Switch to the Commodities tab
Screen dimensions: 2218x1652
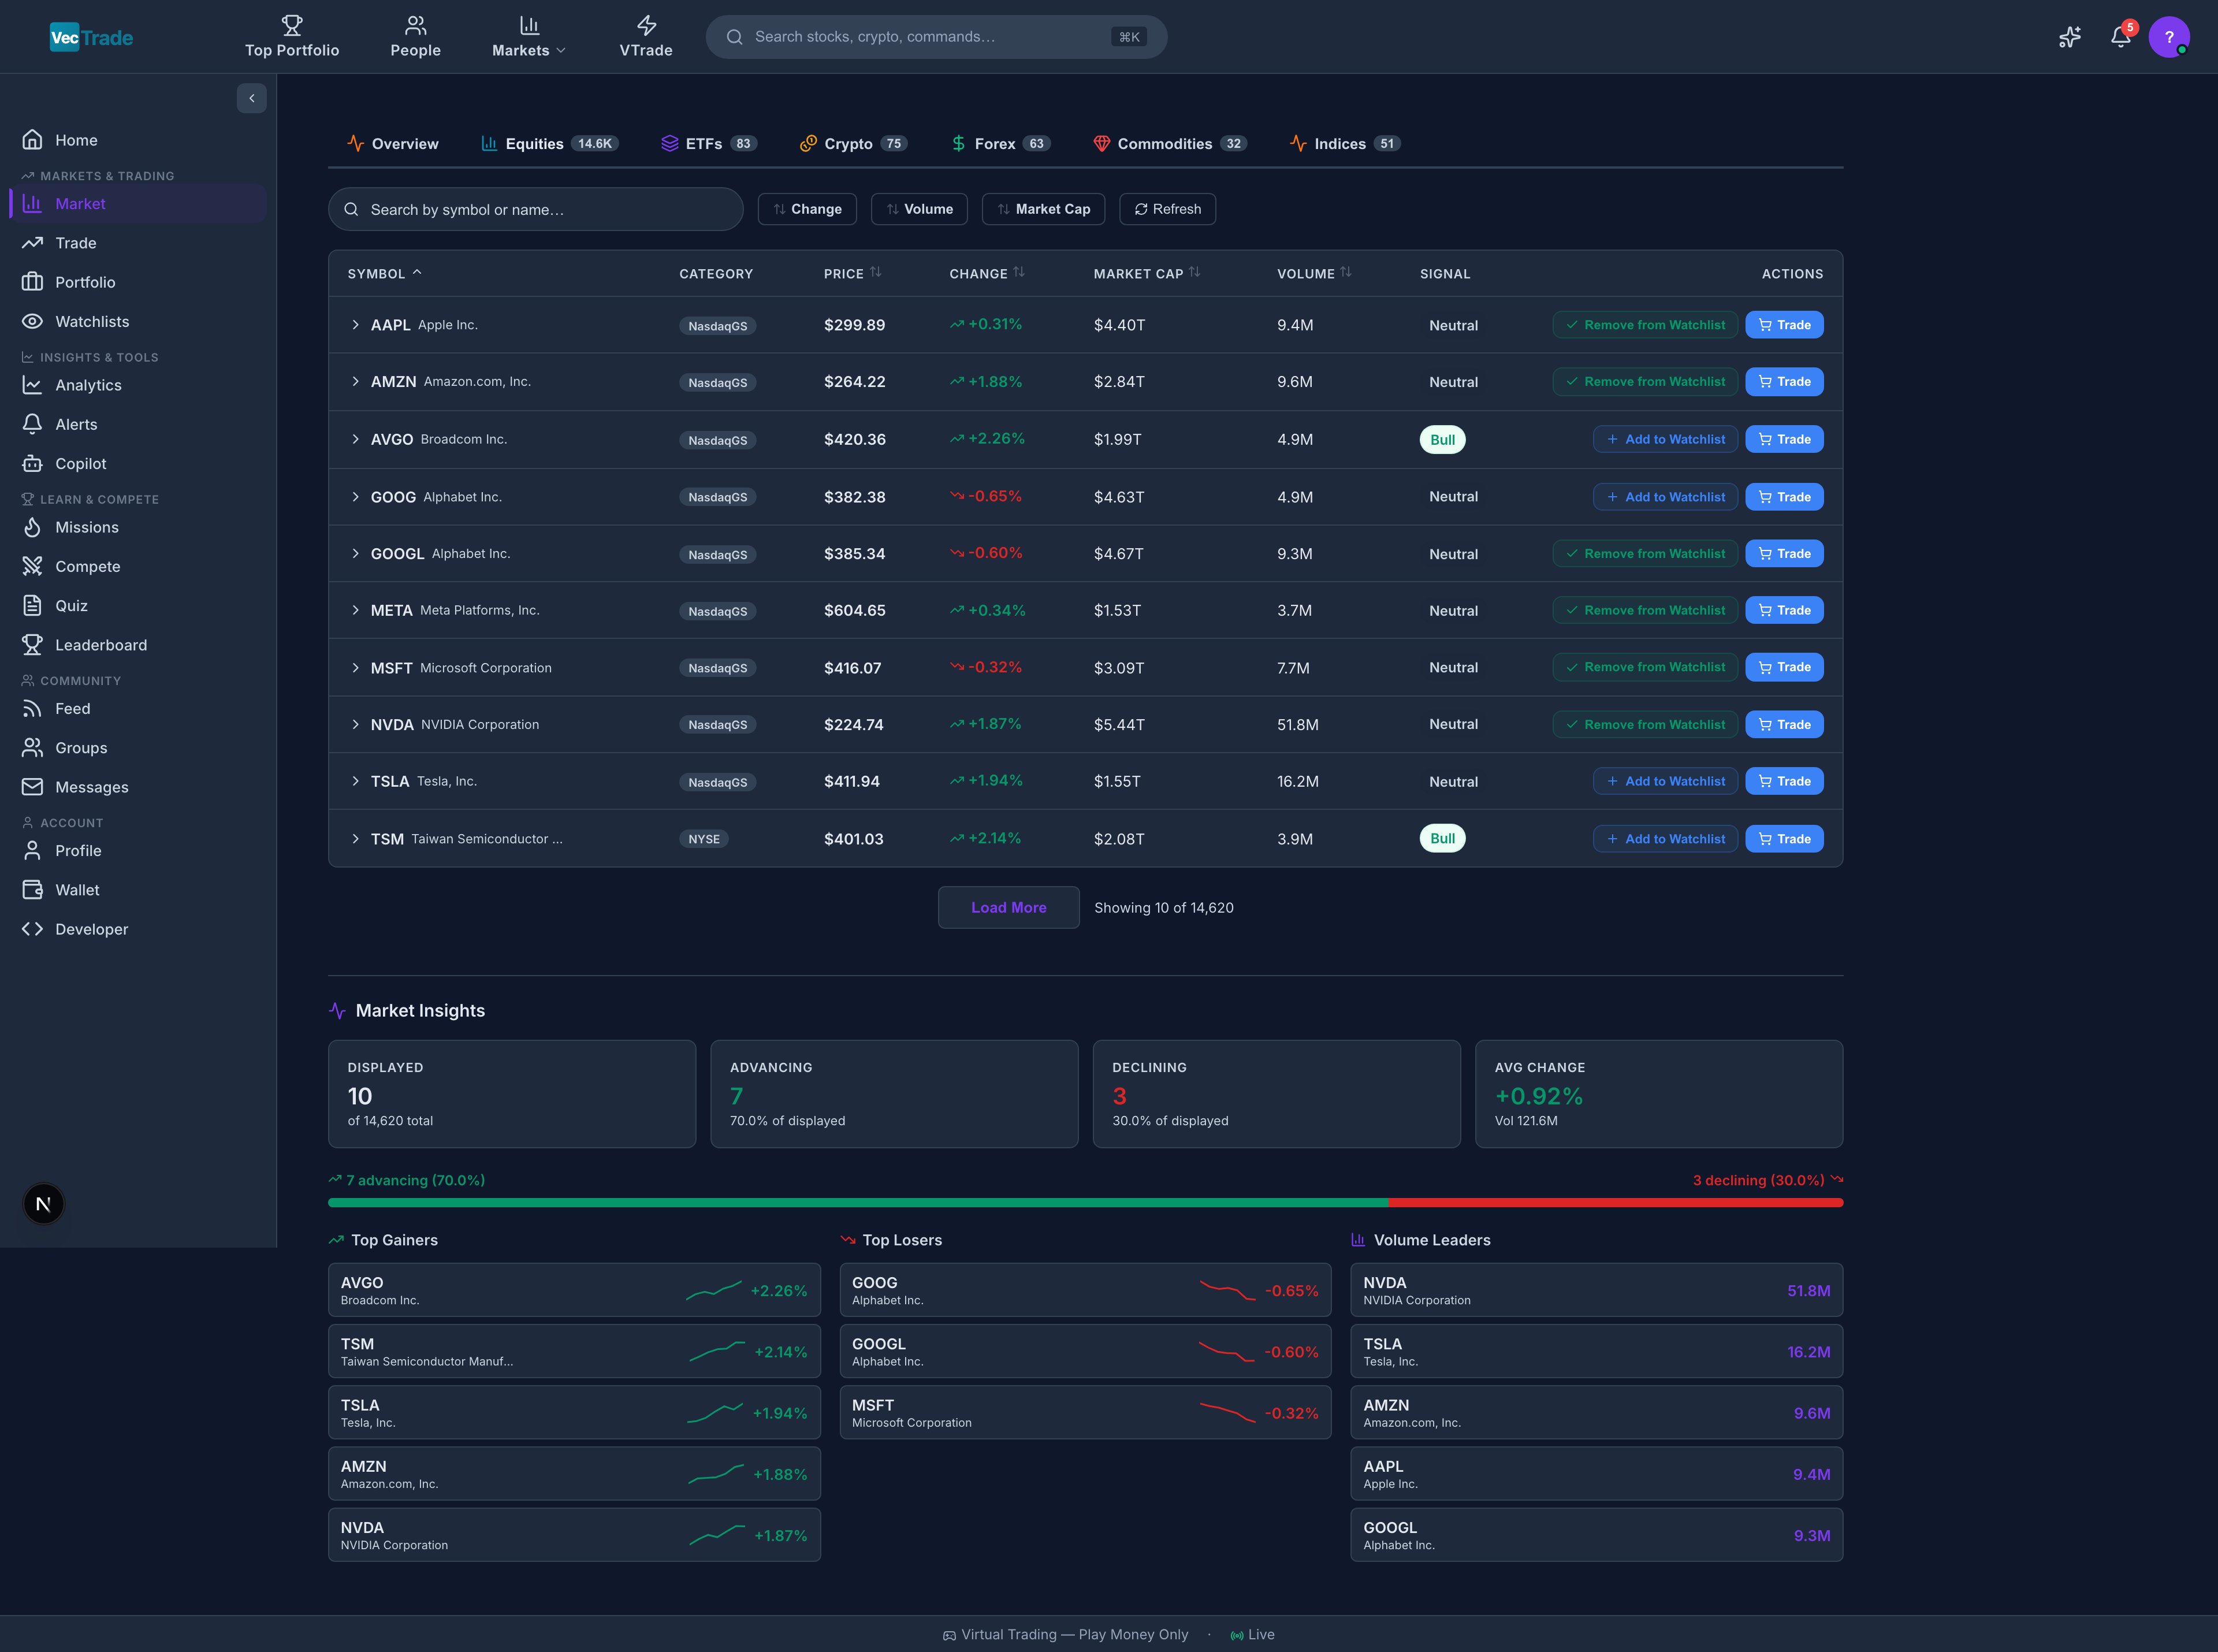(1170, 144)
